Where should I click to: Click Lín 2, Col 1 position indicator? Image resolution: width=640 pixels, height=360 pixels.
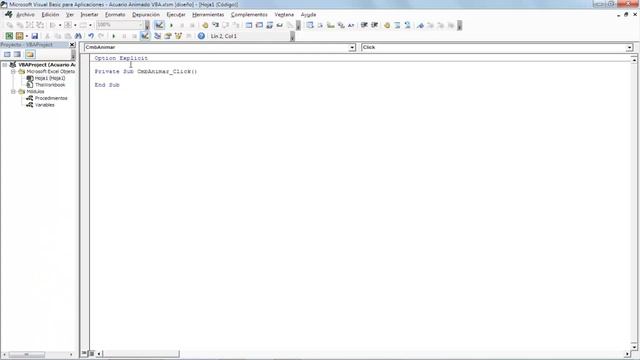[223, 36]
